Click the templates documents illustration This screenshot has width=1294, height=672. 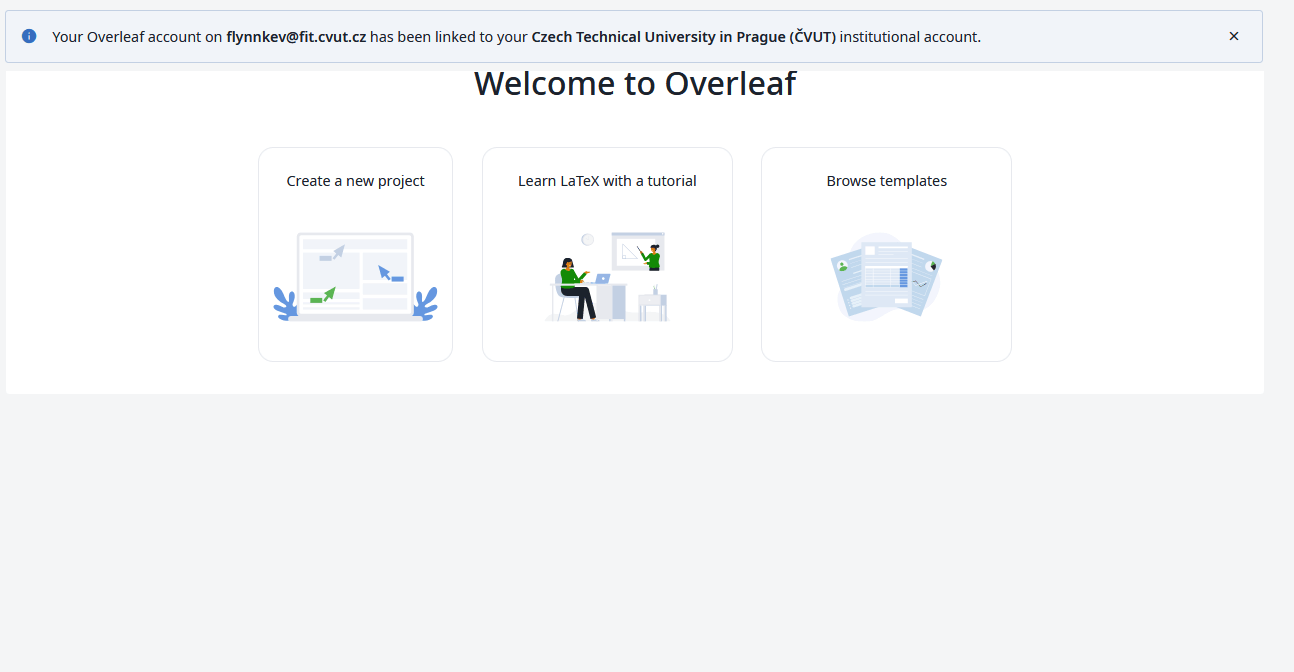(886, 277)
